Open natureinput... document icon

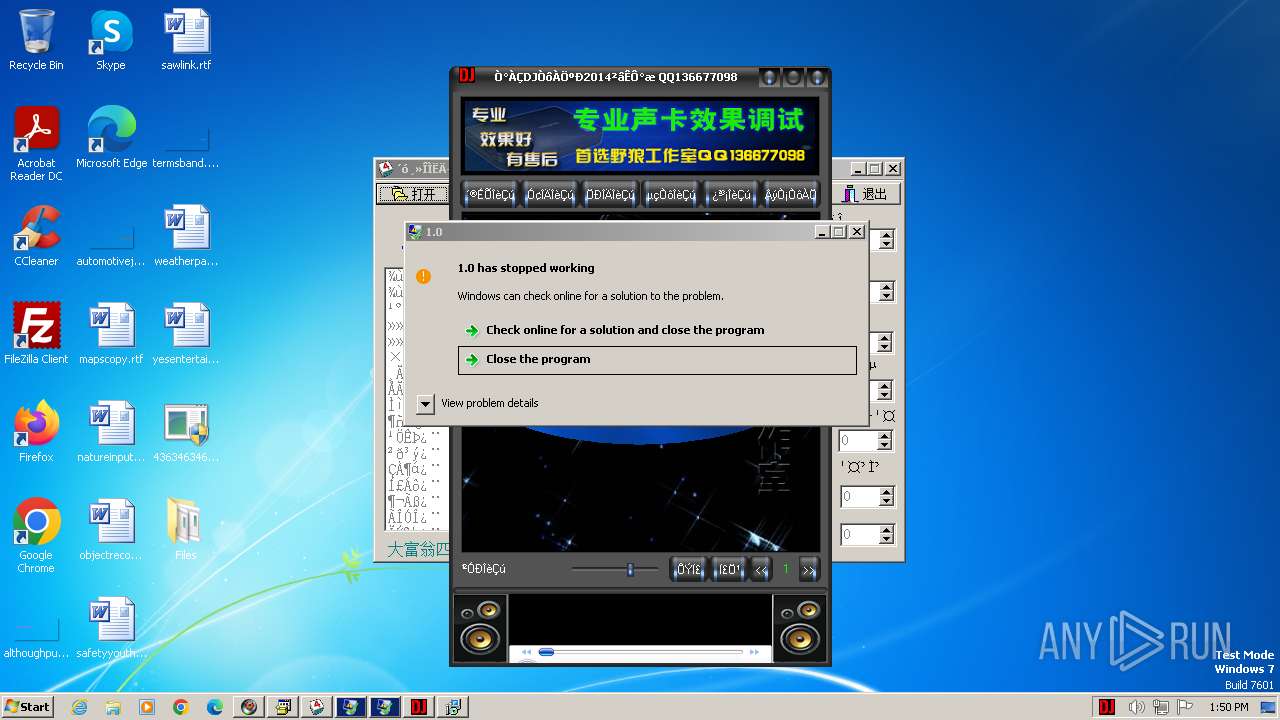111,432
